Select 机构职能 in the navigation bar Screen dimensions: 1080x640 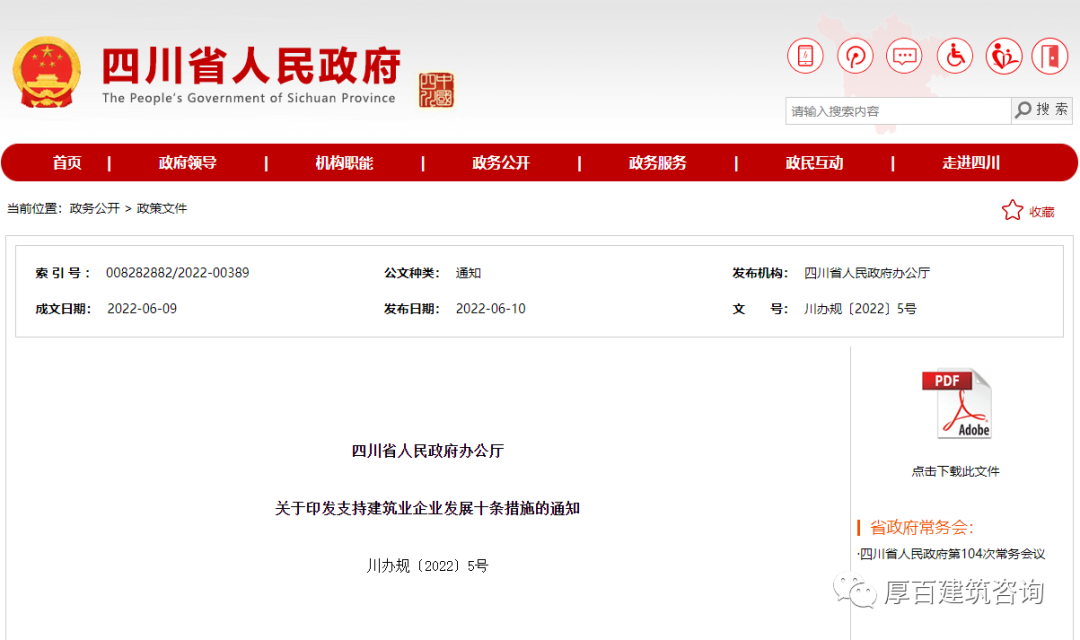[344, 163]
